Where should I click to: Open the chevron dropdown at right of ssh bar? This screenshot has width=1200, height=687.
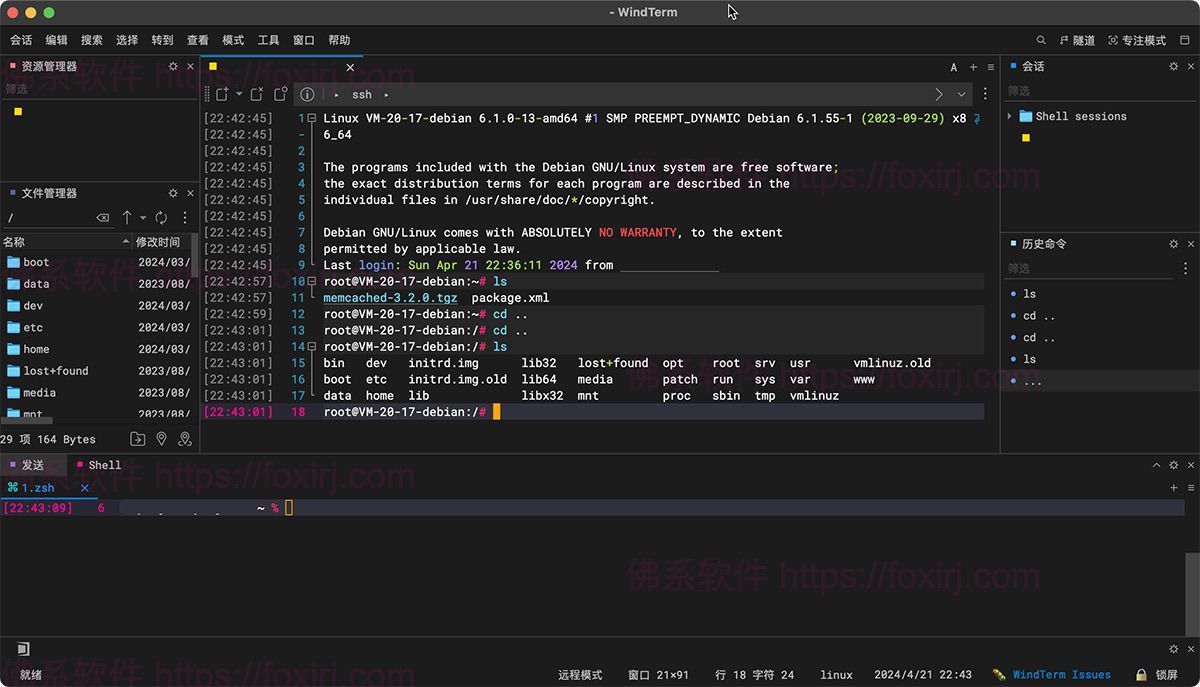click(963, 94)
